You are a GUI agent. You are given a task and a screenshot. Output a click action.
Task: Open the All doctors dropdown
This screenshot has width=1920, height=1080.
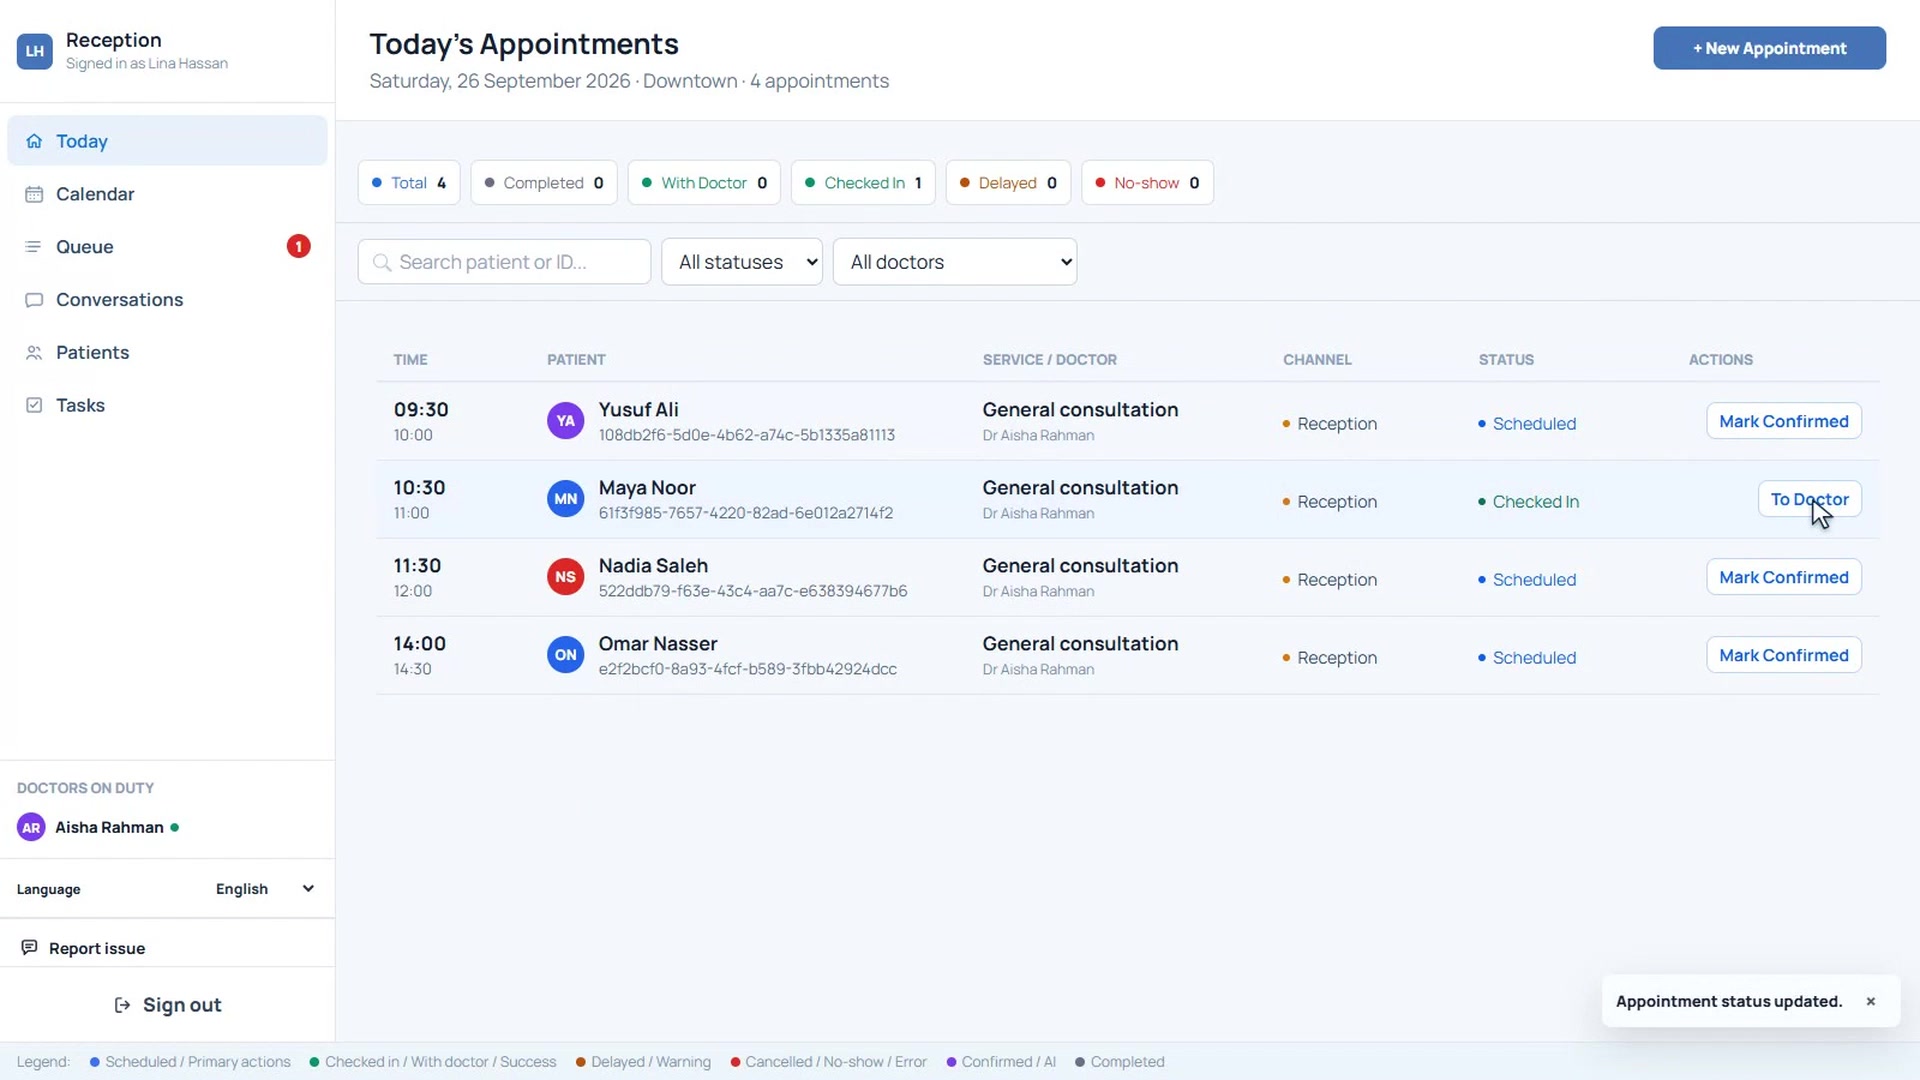[955, 262]
